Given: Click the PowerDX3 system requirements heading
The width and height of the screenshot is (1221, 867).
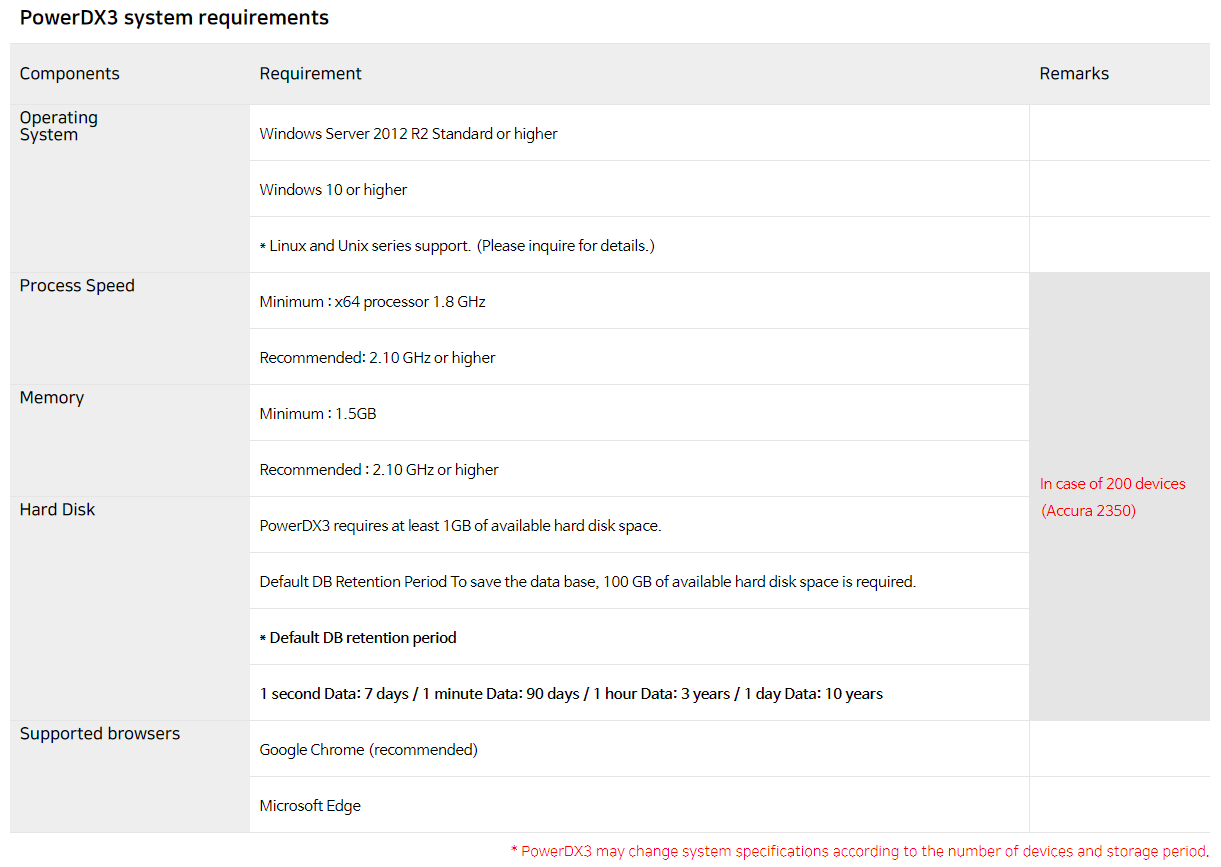Looking at the screenshot, I should 174,18.
